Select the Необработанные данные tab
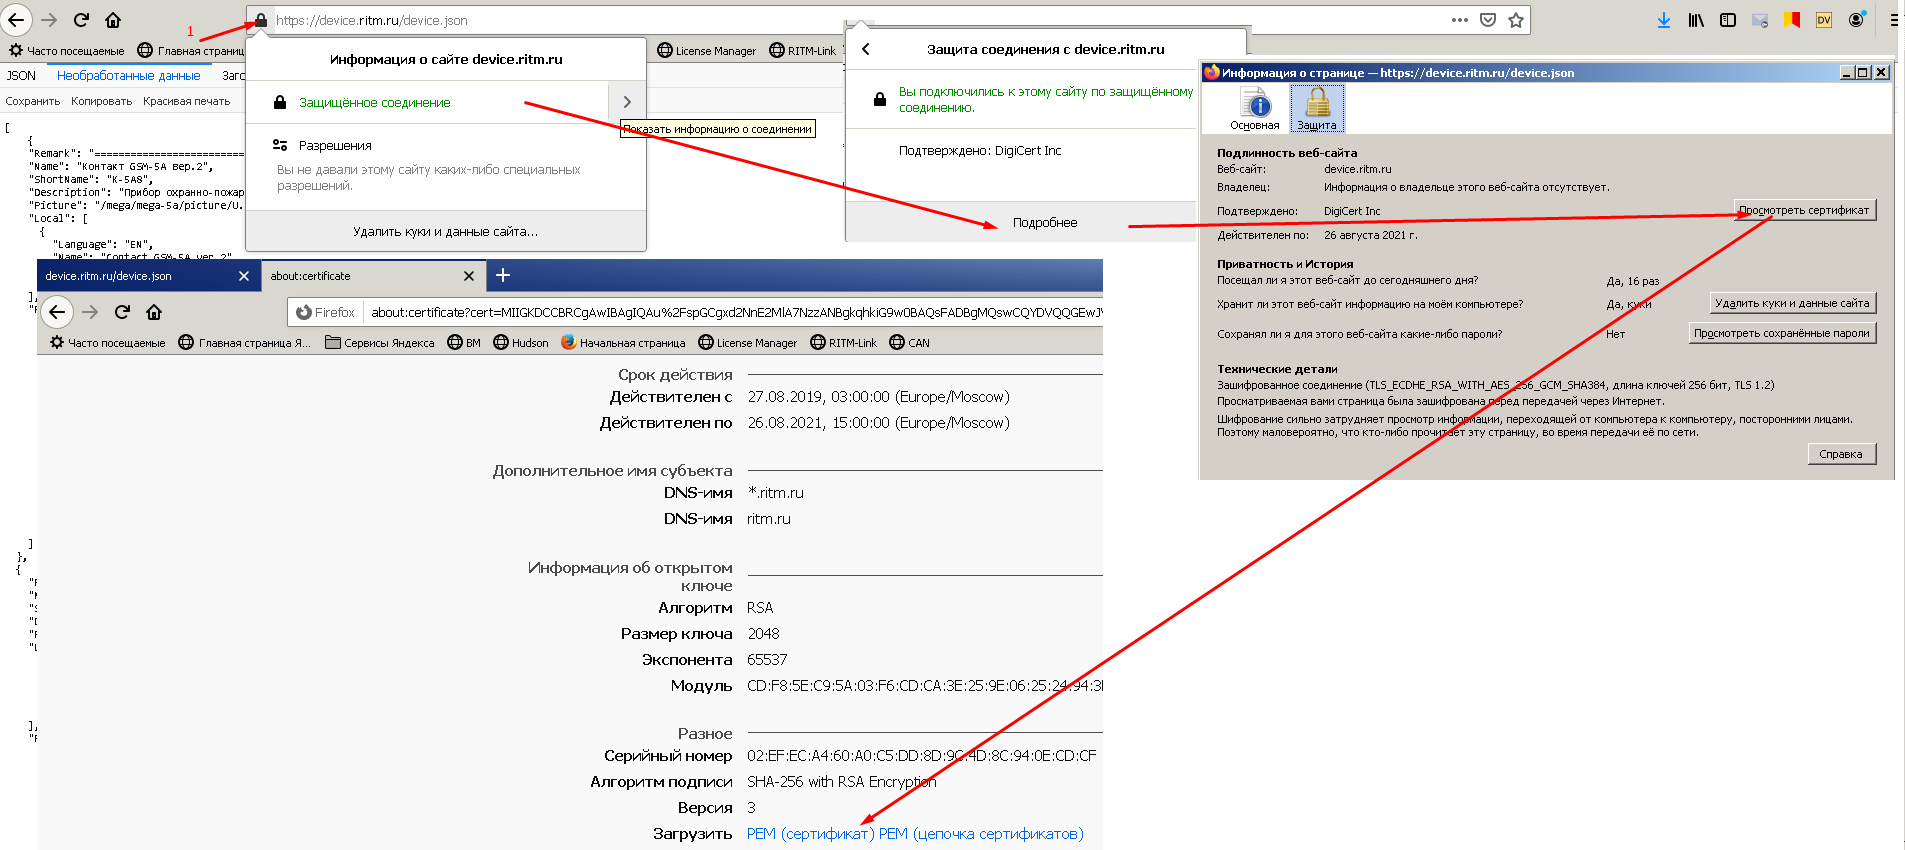This screenshot has width=1905, height=850. point(128,75)
